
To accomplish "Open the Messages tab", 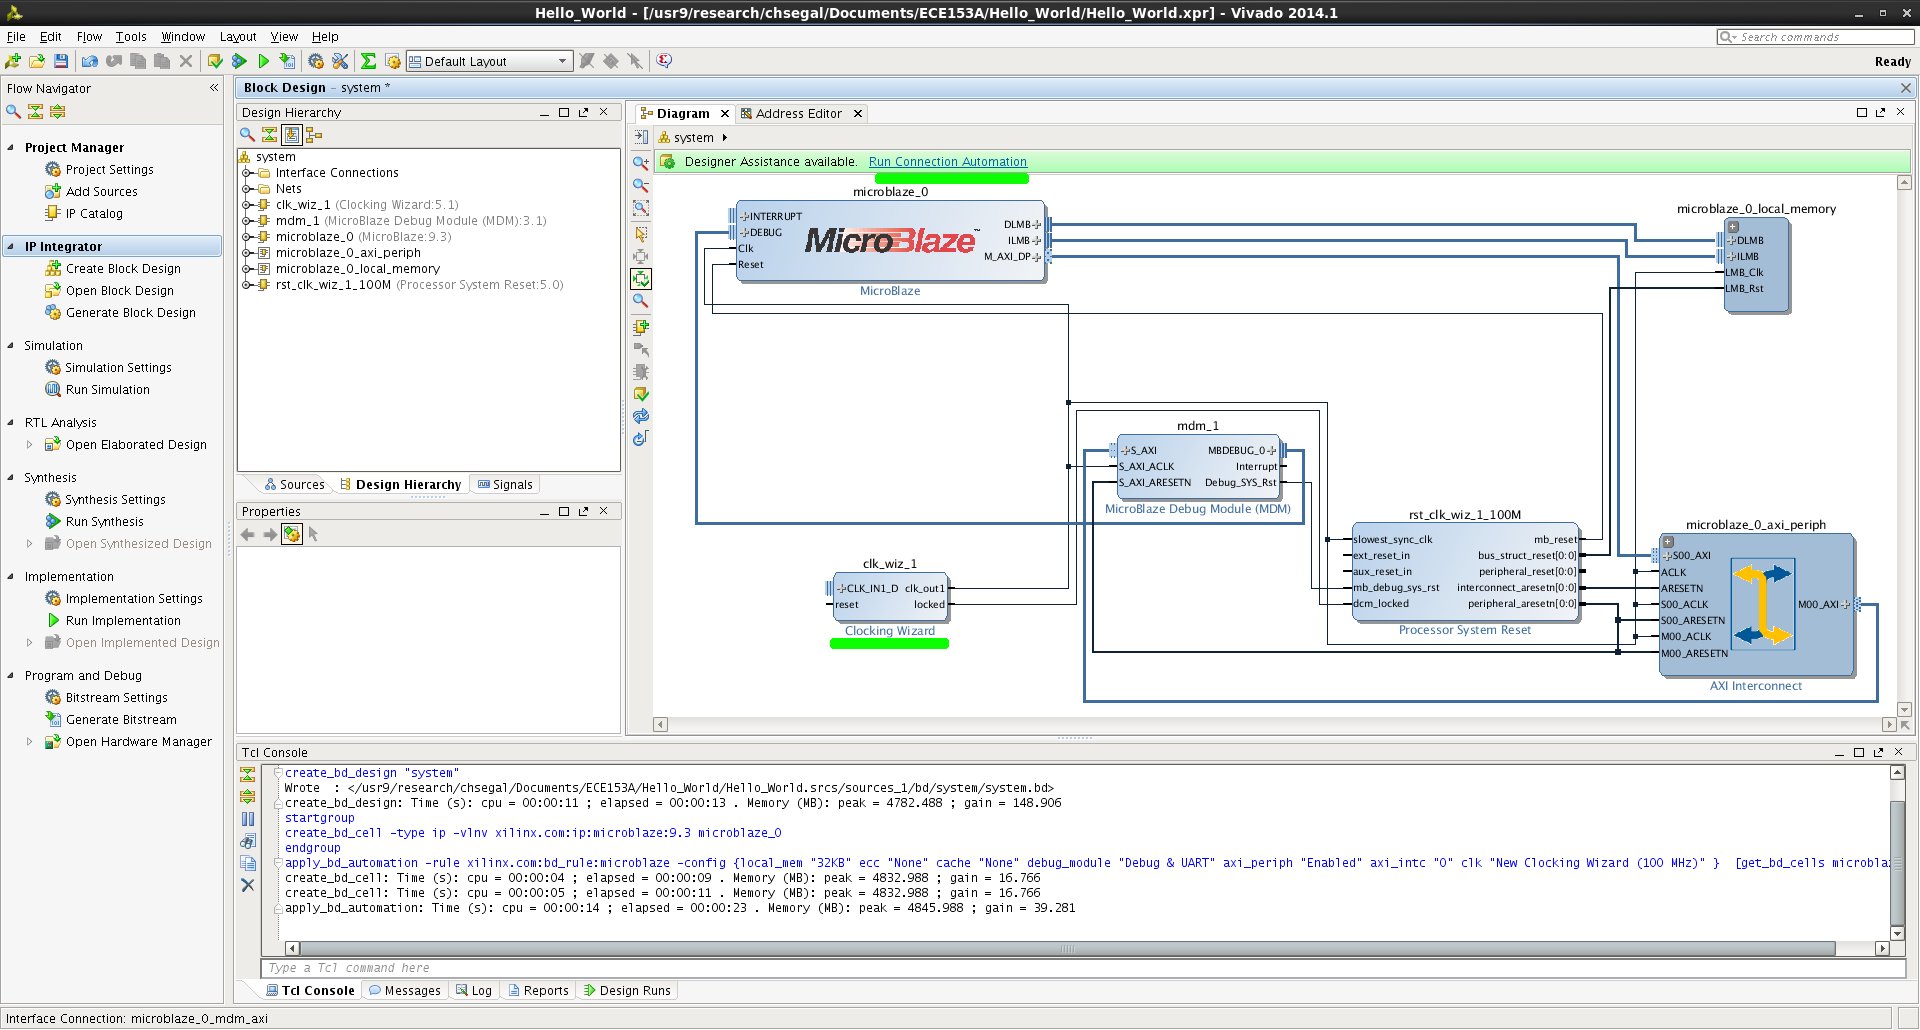I will coord(405,991).
